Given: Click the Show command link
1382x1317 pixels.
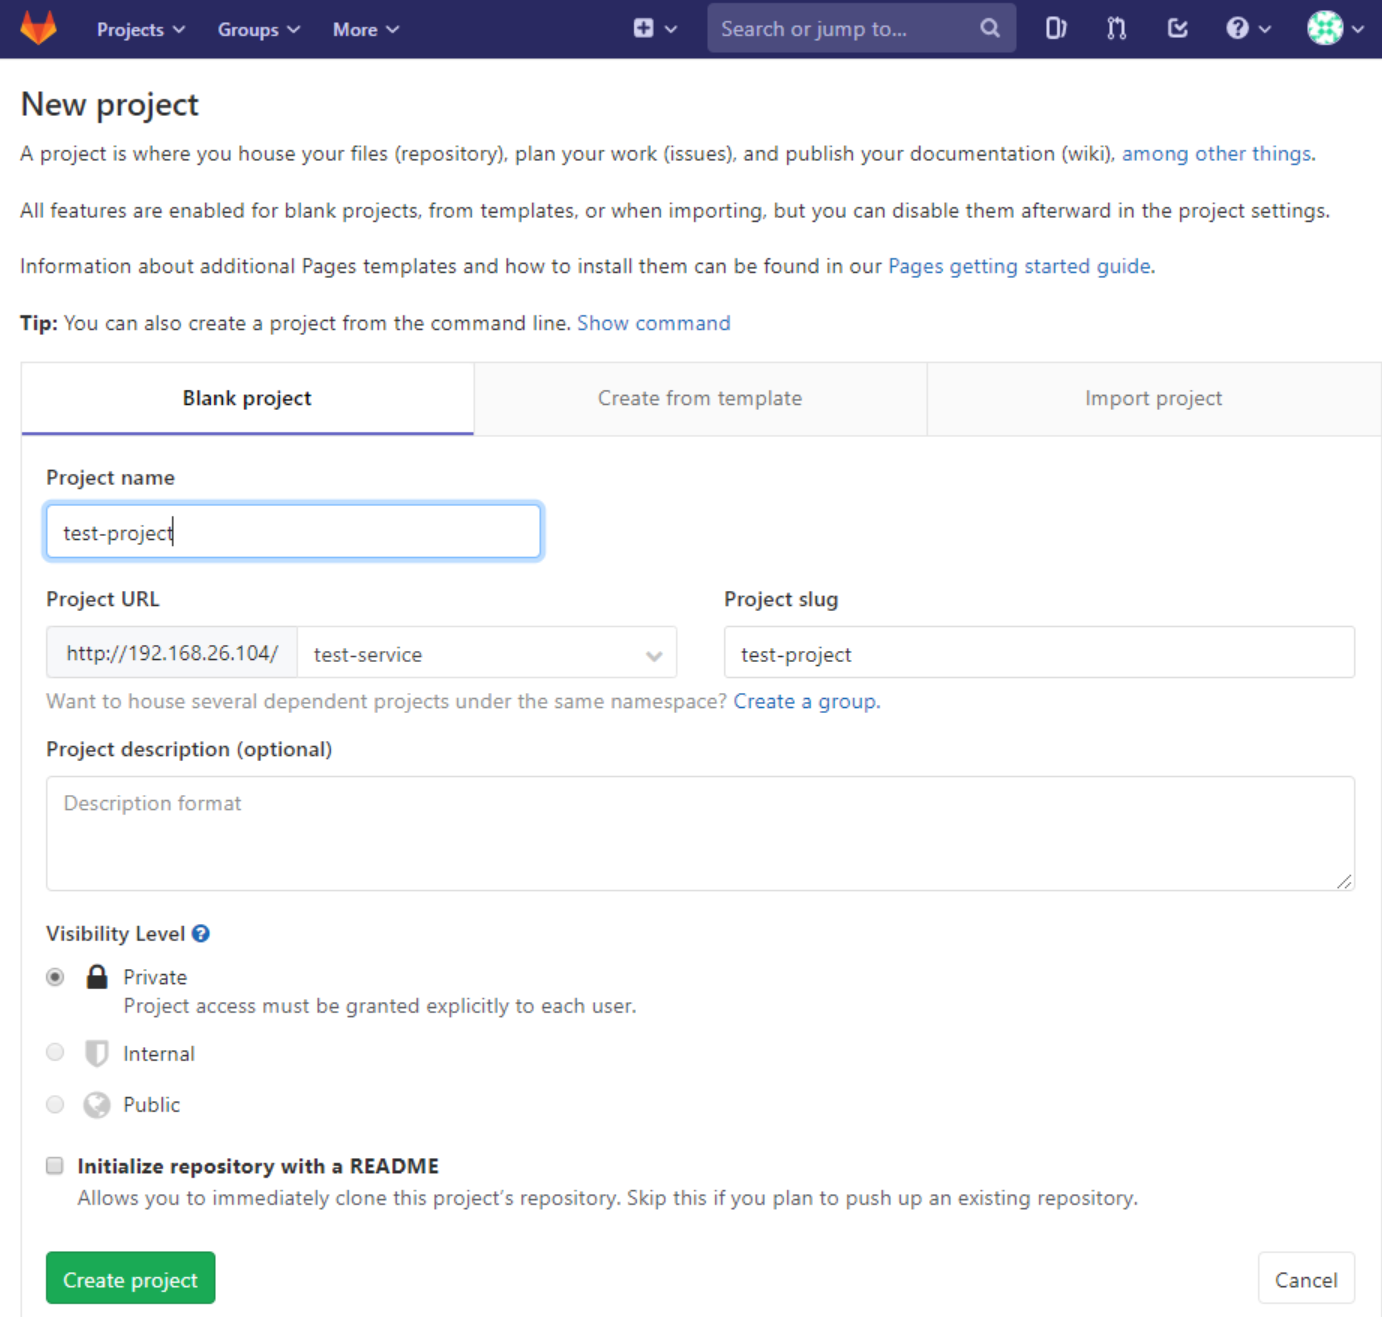Looking at the screenshot, I should pos(654,323).
